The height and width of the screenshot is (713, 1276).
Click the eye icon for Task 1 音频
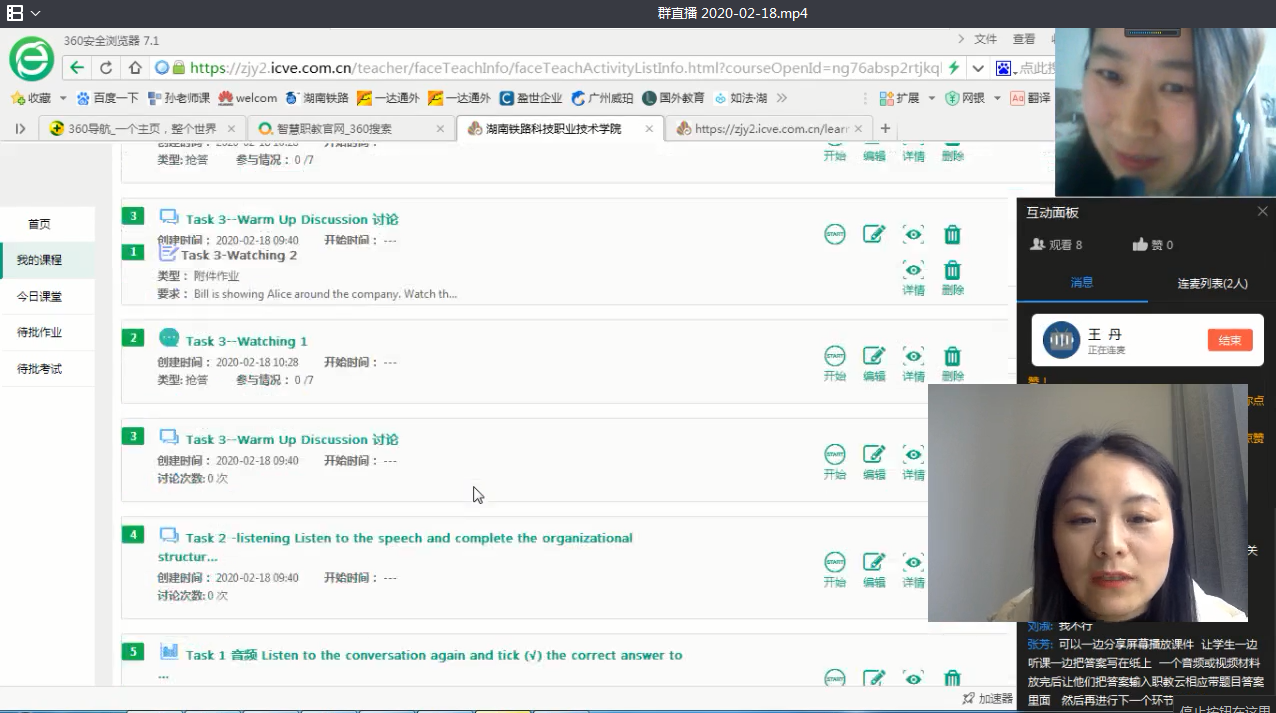913,679
